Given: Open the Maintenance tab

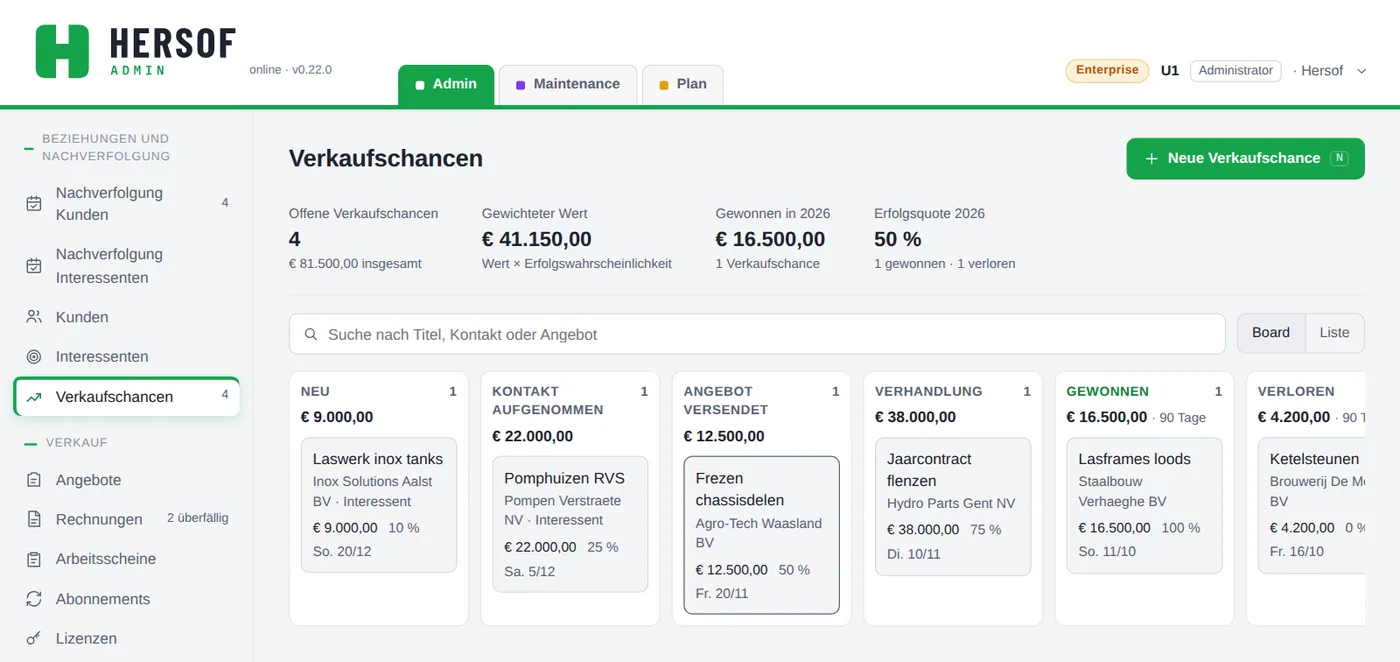Looking at the screenshot, I should 568,84.
